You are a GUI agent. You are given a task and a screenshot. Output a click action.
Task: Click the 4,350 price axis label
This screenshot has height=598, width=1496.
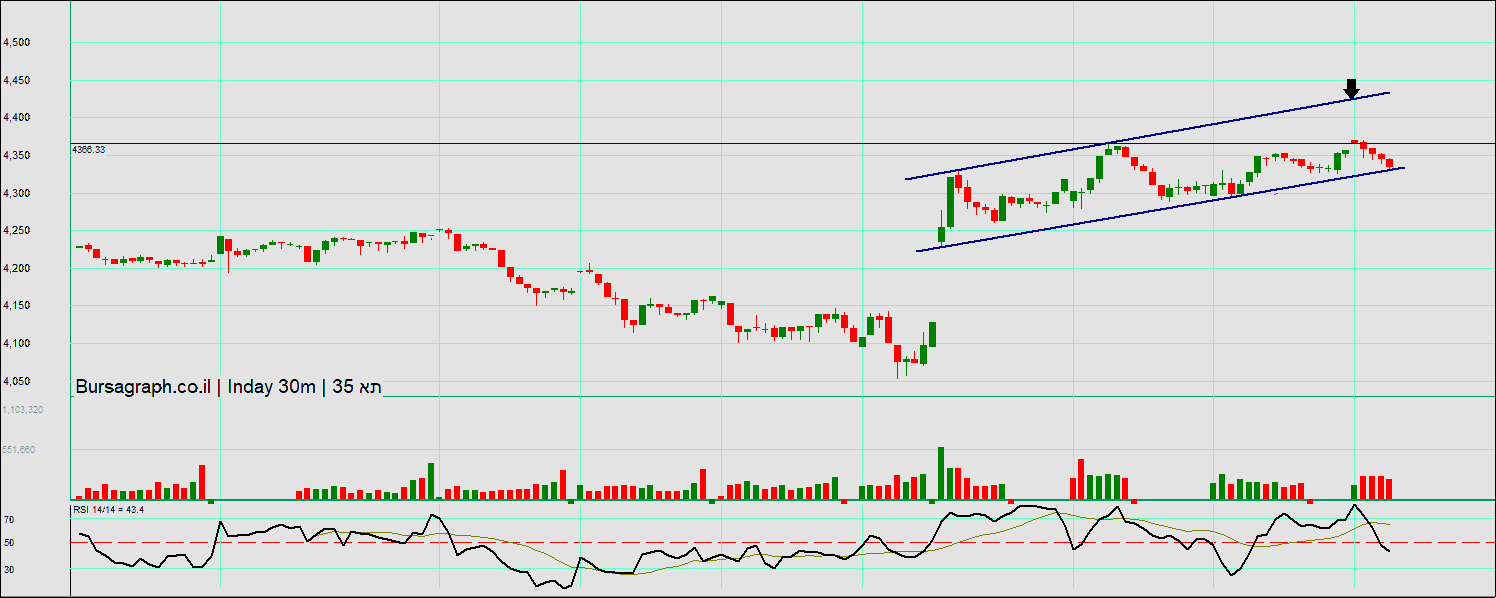(16, 156)
